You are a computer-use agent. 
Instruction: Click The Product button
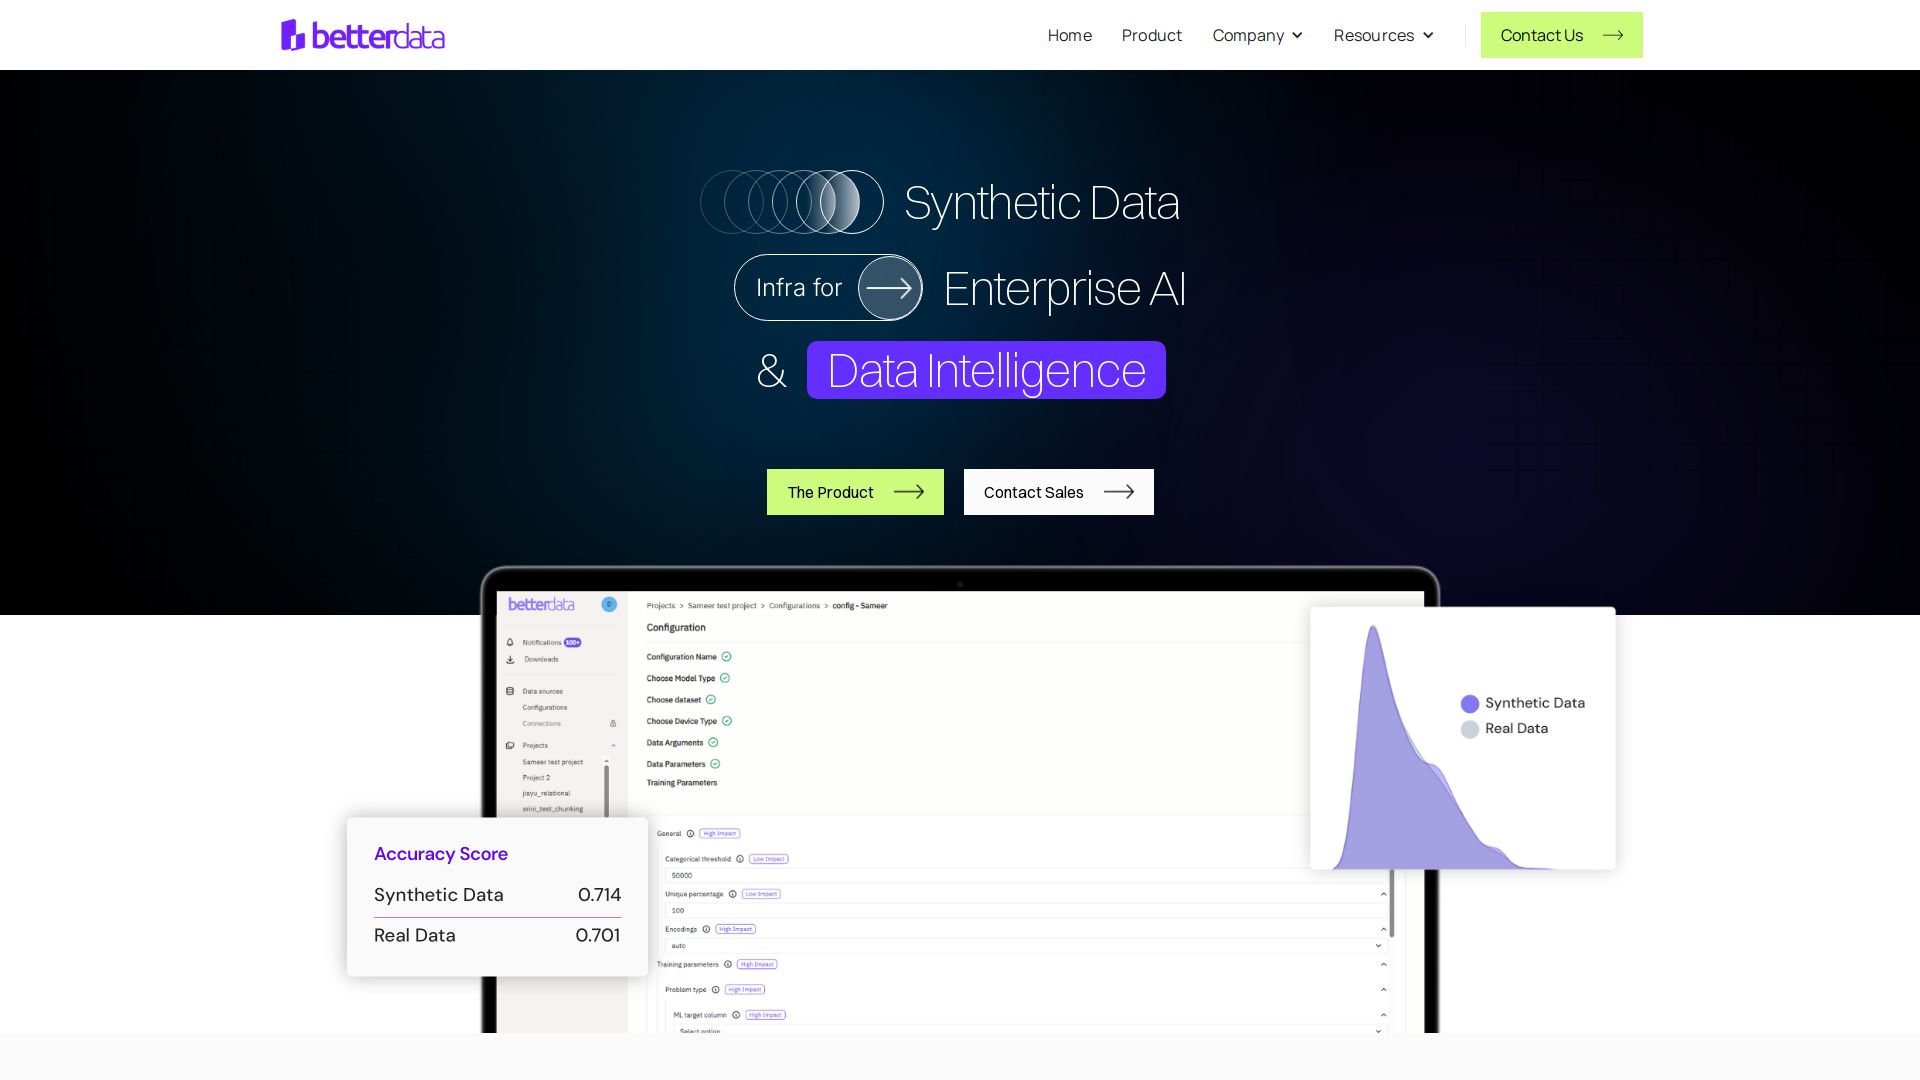click(855, 492)
